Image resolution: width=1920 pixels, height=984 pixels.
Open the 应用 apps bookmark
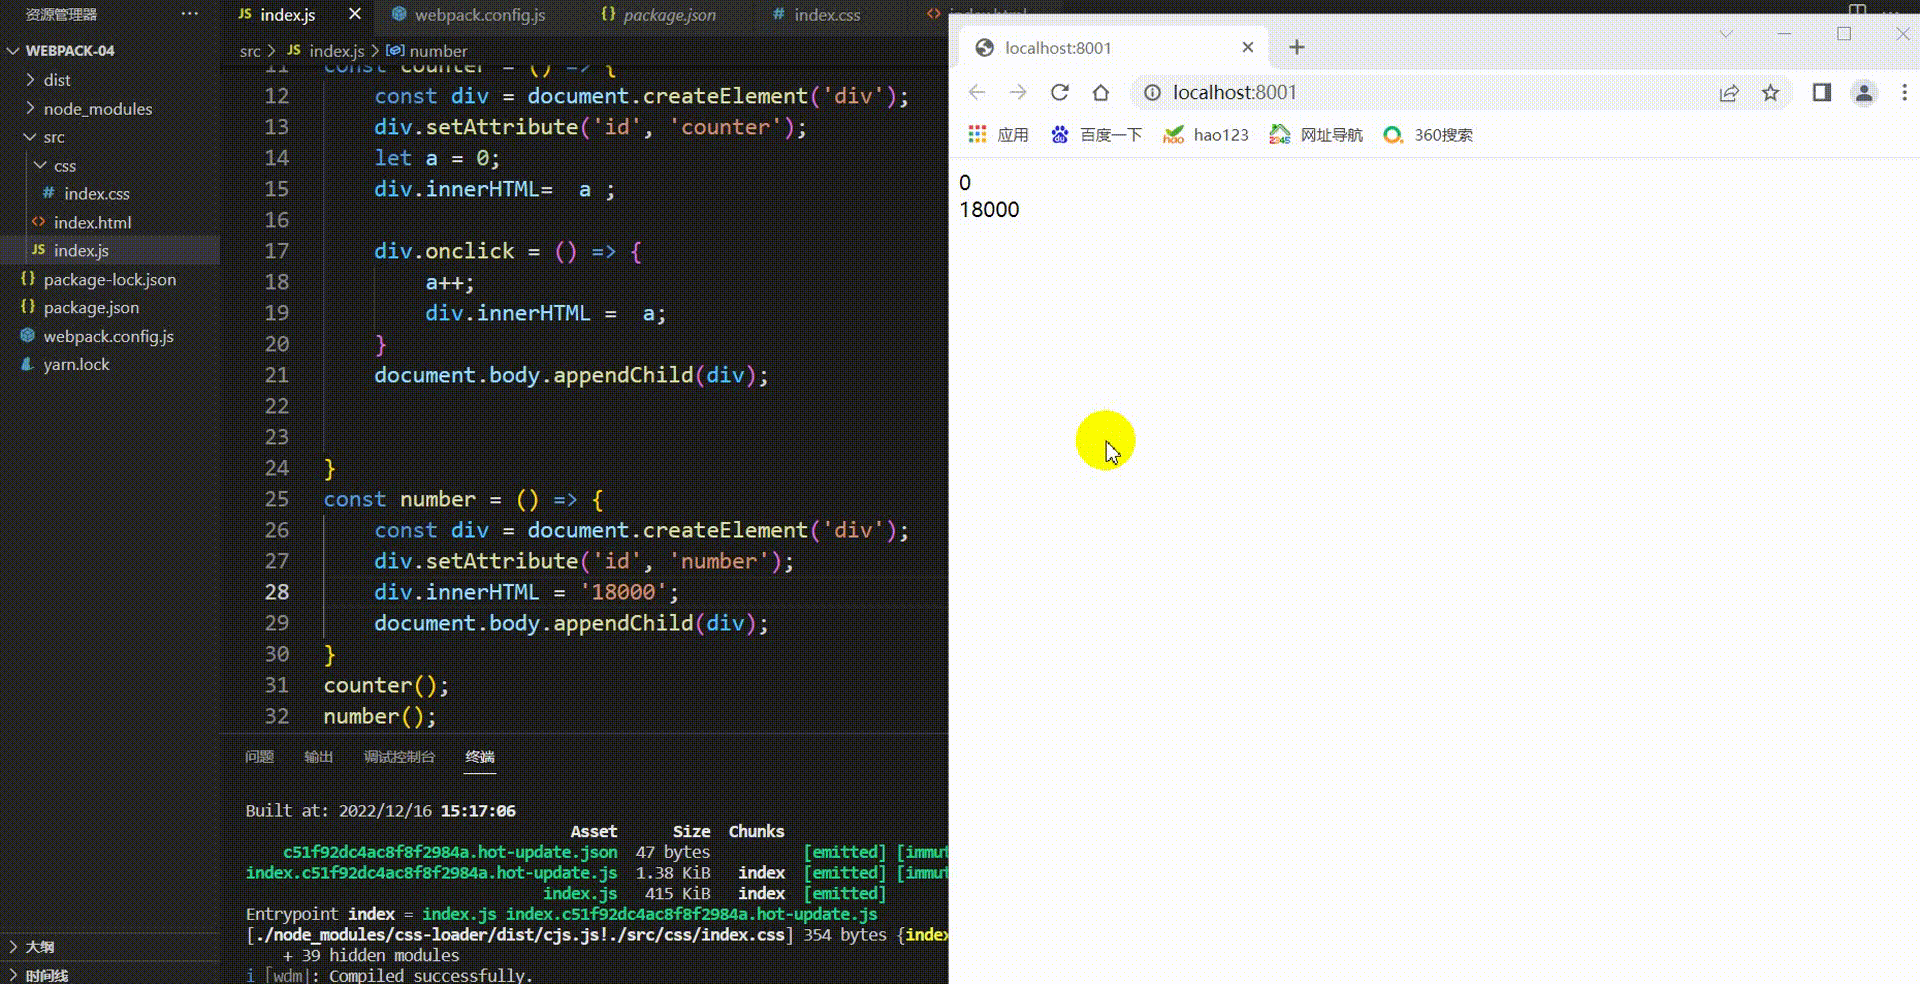(998, 135)
